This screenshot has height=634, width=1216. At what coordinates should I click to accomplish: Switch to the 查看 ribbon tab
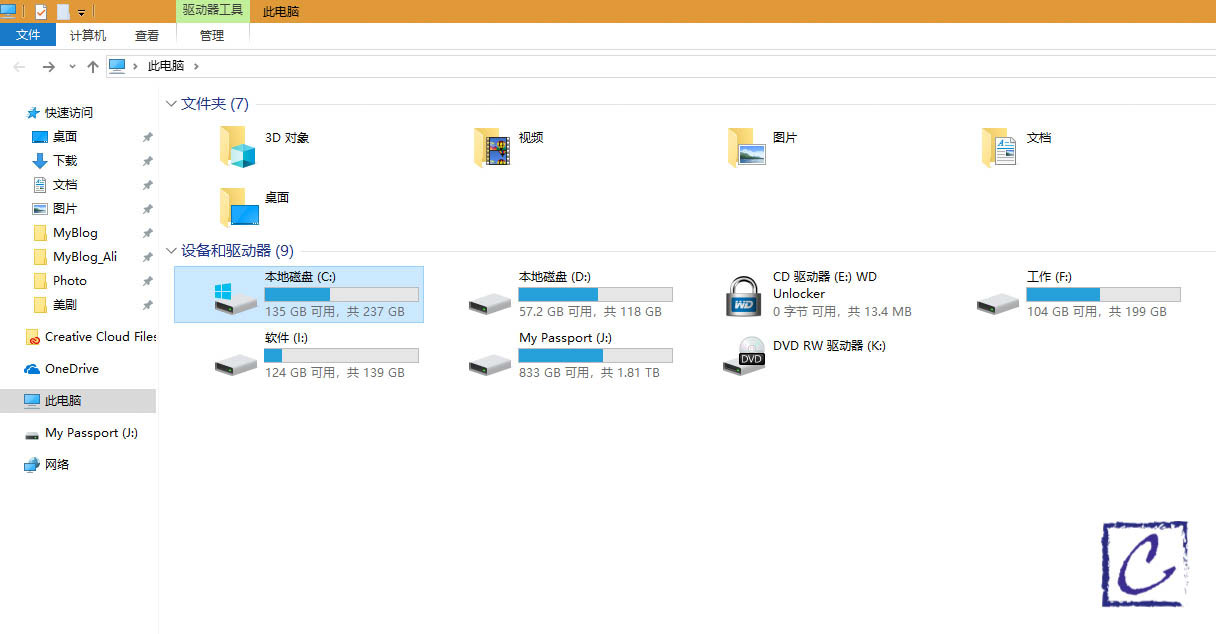coord(147,35)
